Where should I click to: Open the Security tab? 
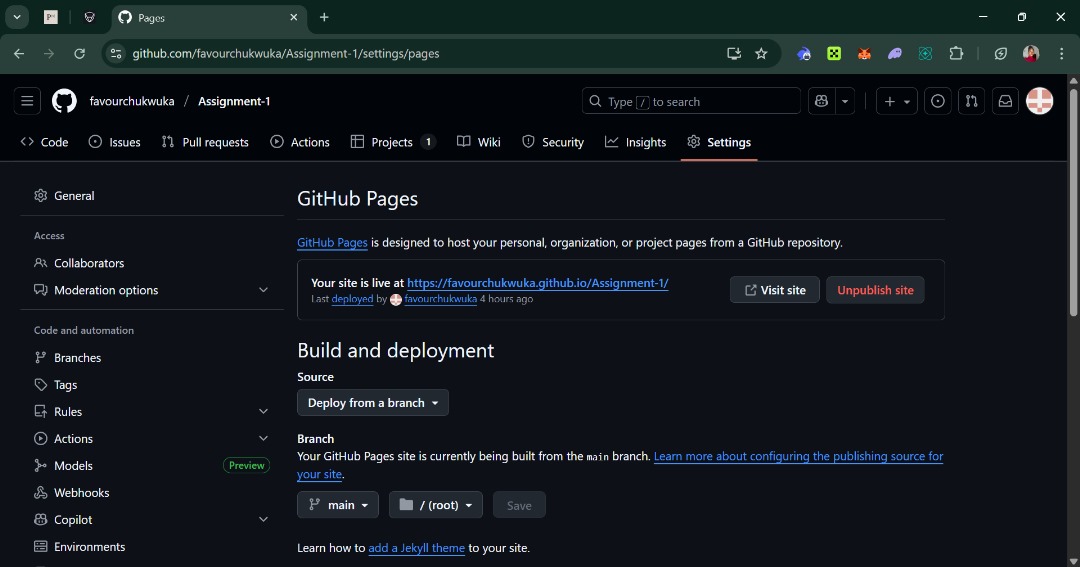click(553, 142)
